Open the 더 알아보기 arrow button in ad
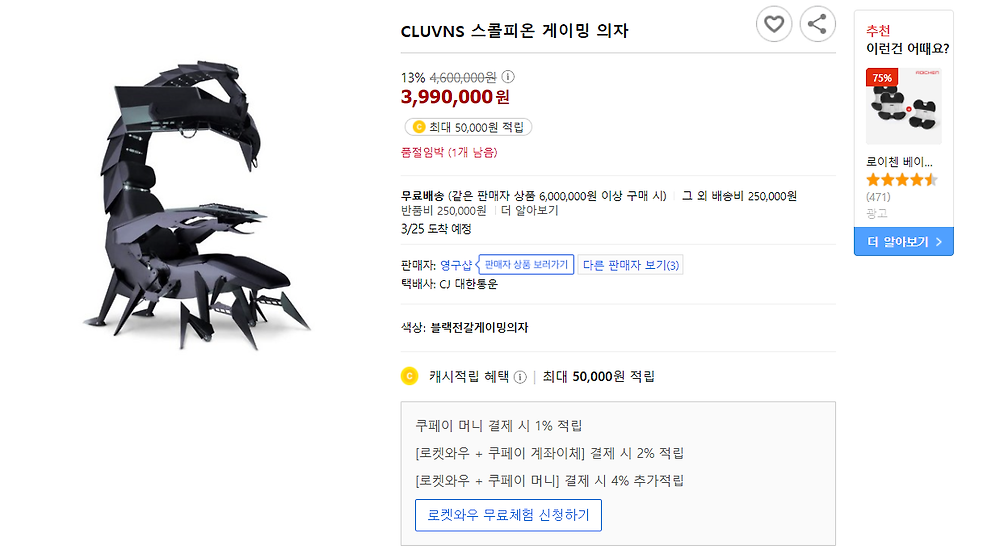The width and height of the screenshot is (1000, 554). point(903,242)
